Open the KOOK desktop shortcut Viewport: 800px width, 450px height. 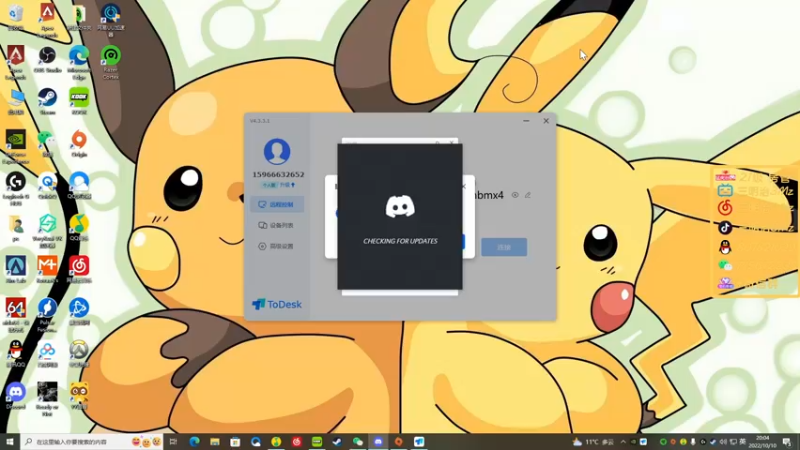click(79, 101)
